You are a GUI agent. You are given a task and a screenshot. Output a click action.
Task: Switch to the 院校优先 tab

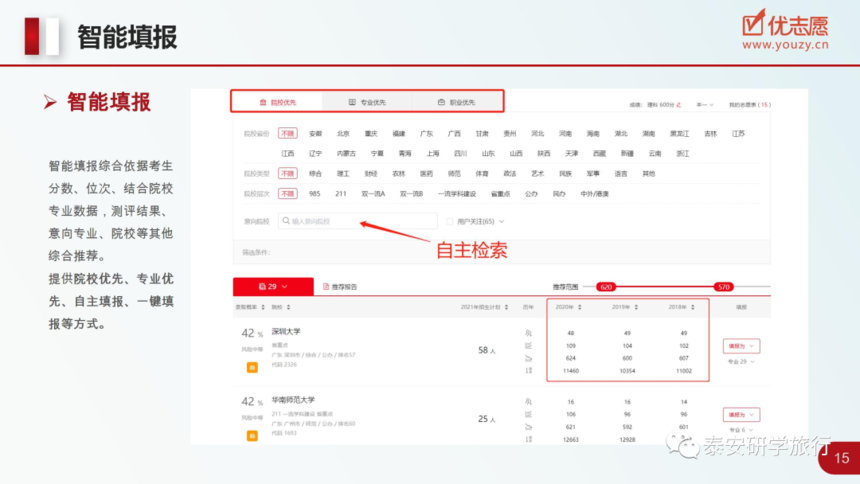pos(278,102)
